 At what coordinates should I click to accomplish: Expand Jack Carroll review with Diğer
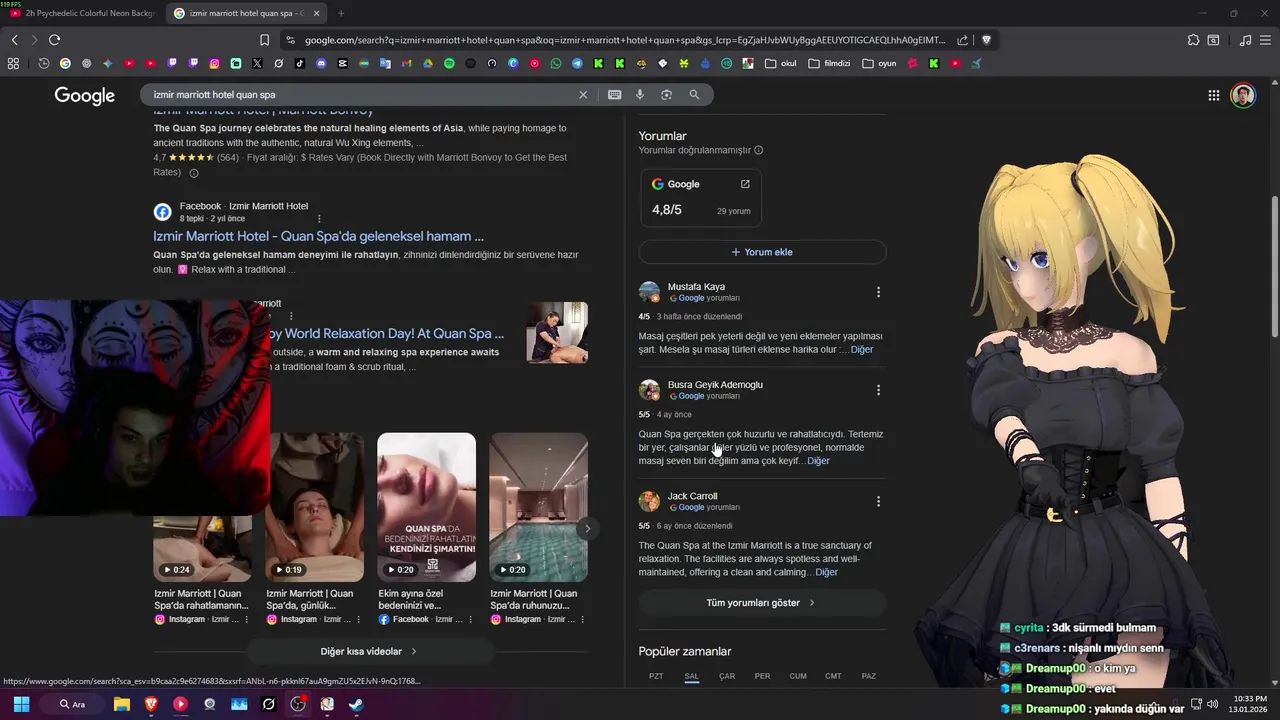point(827,572)
